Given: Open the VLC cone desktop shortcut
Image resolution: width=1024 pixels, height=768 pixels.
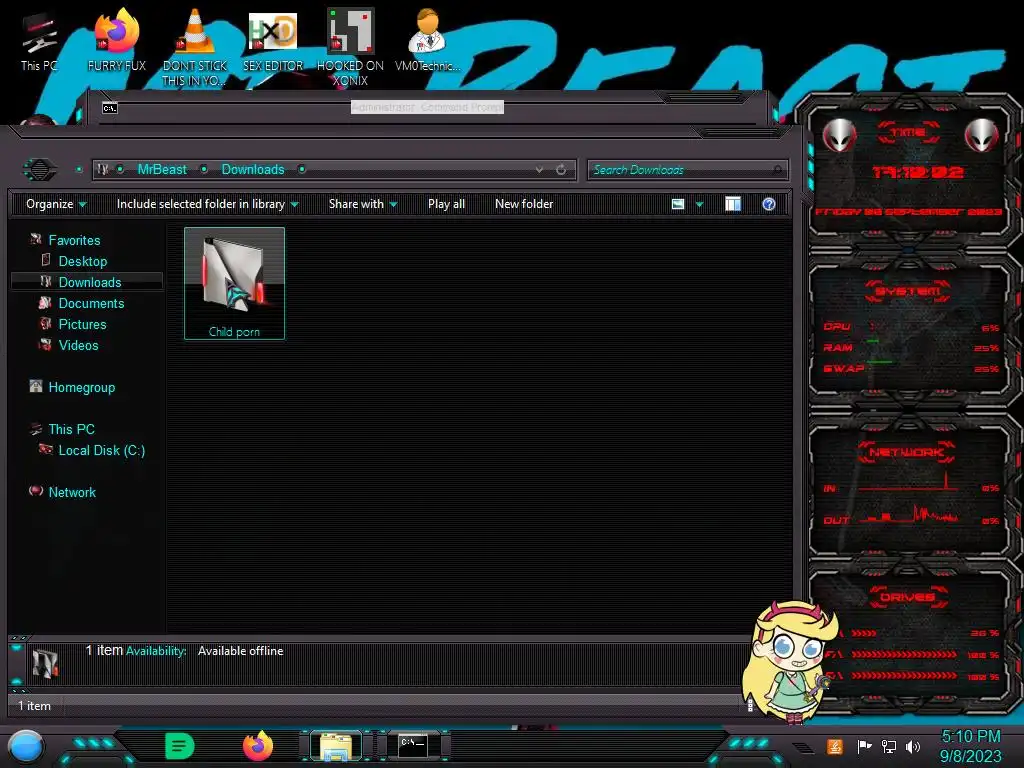Looking at the screenshot, I should point(195,47).
